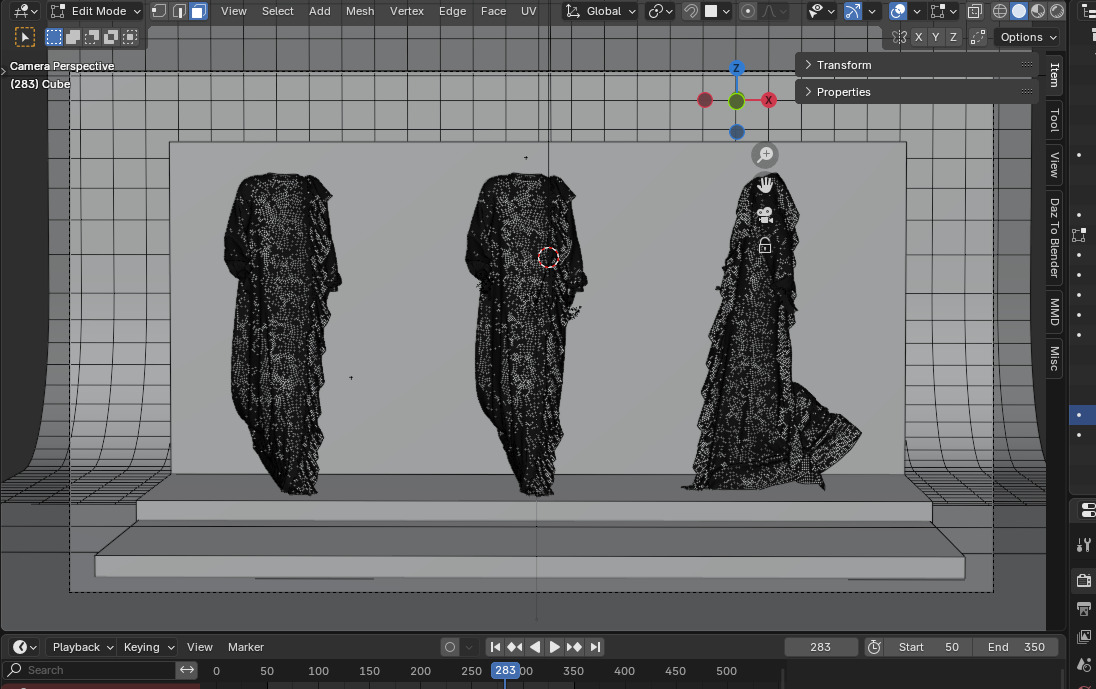Switch to solid shading
The width and height of the screenshot is (1096, 689).
[1019, 11]
